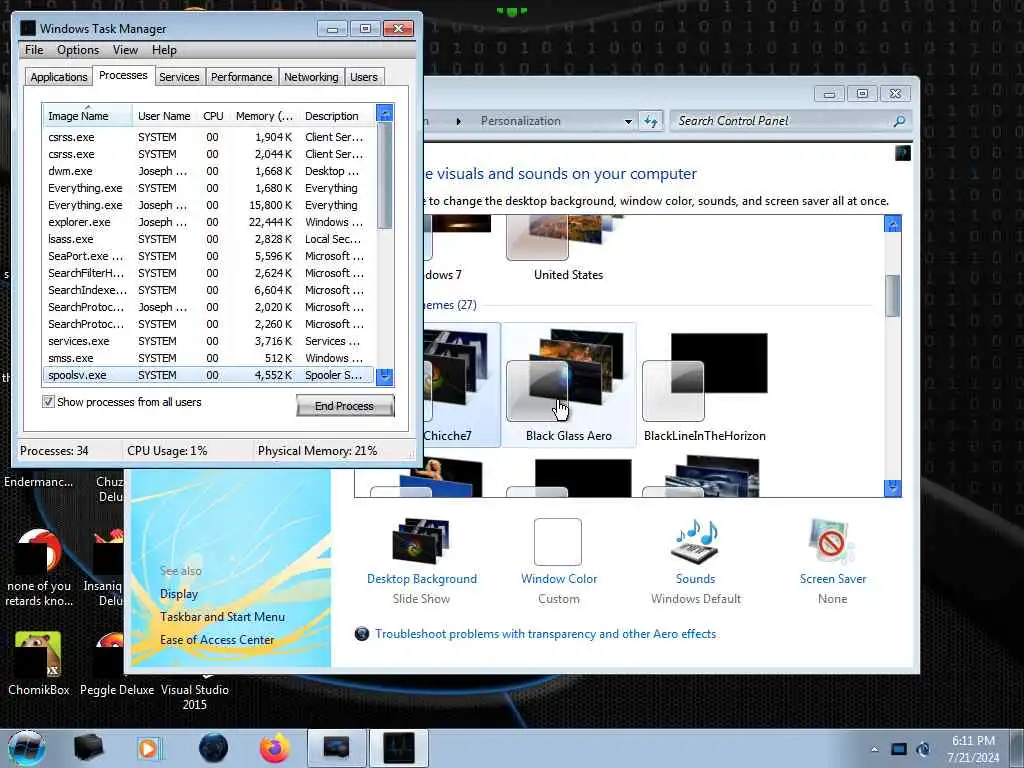Switch to the Networking tab

tap(311, 77)
